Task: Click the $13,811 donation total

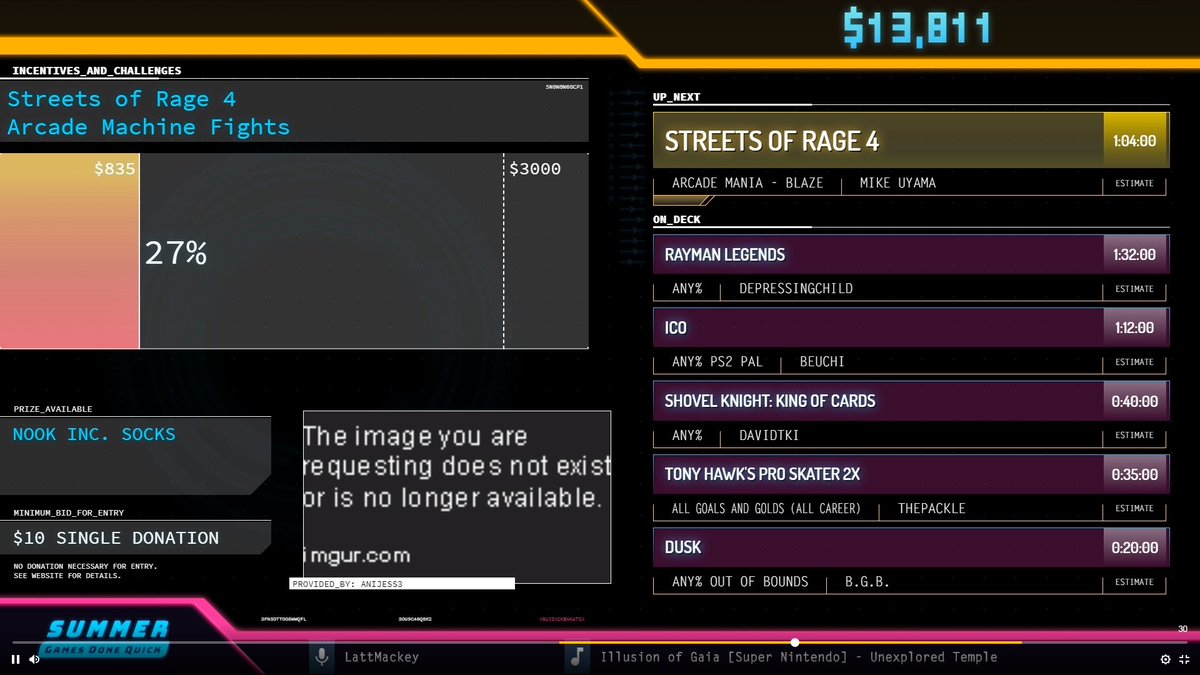Action: 917,28
